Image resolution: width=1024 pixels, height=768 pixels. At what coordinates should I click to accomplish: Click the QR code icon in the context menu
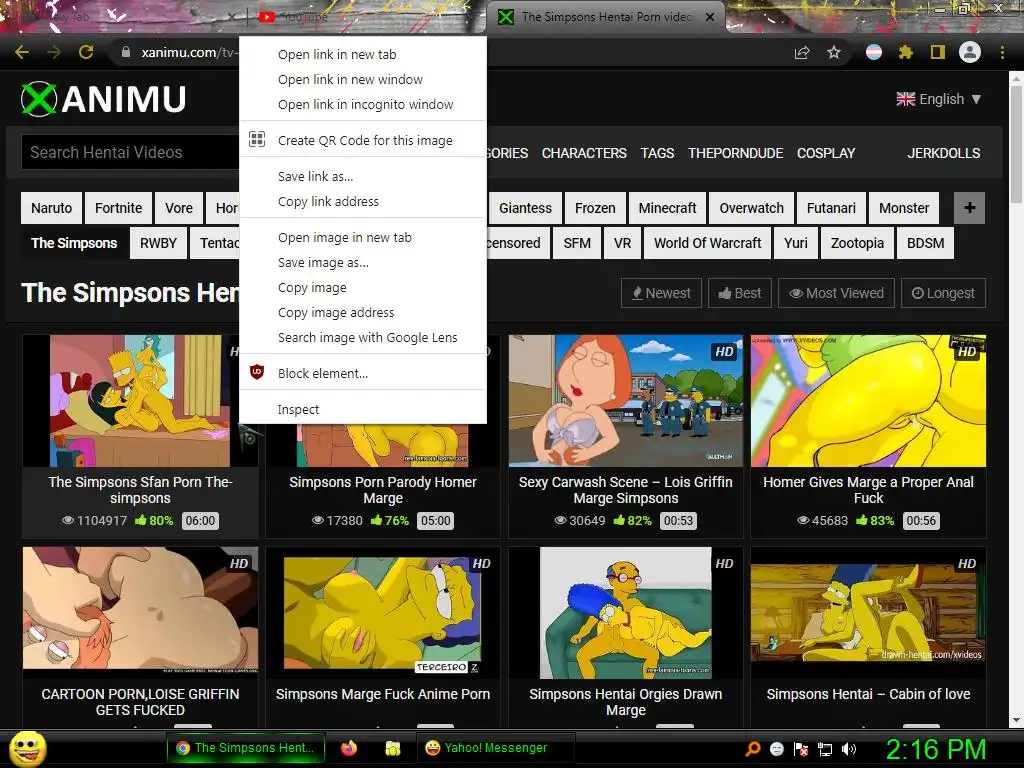(x=257, y=139)
